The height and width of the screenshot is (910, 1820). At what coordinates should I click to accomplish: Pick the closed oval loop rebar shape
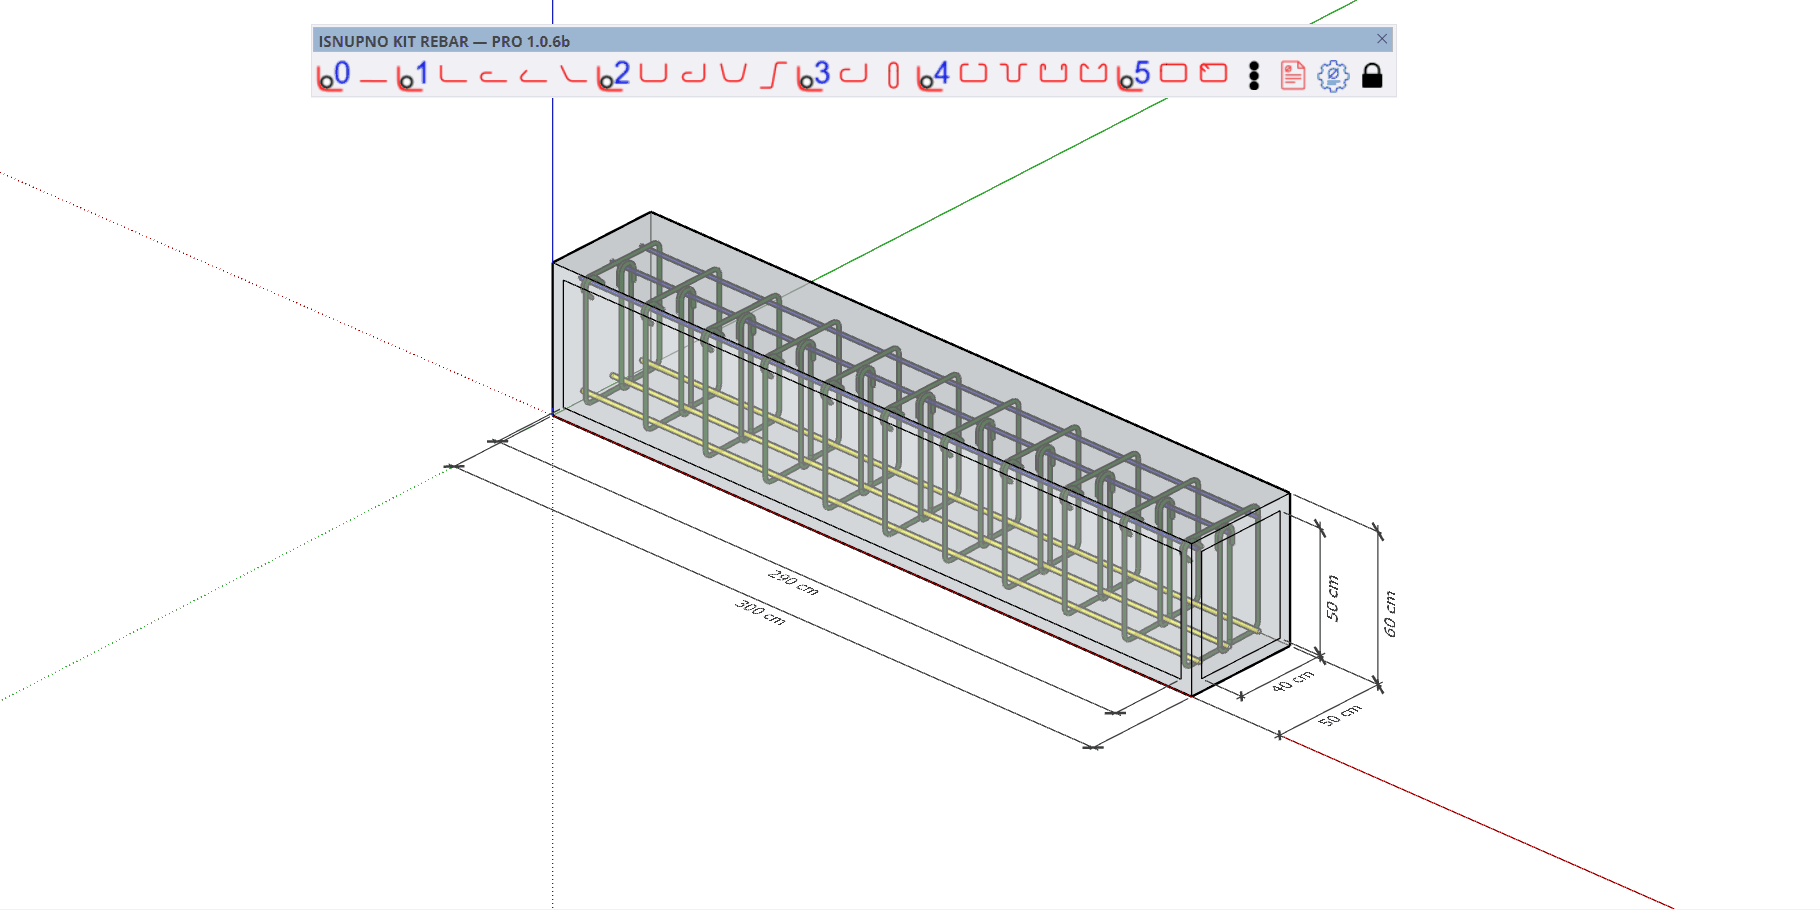893,76
